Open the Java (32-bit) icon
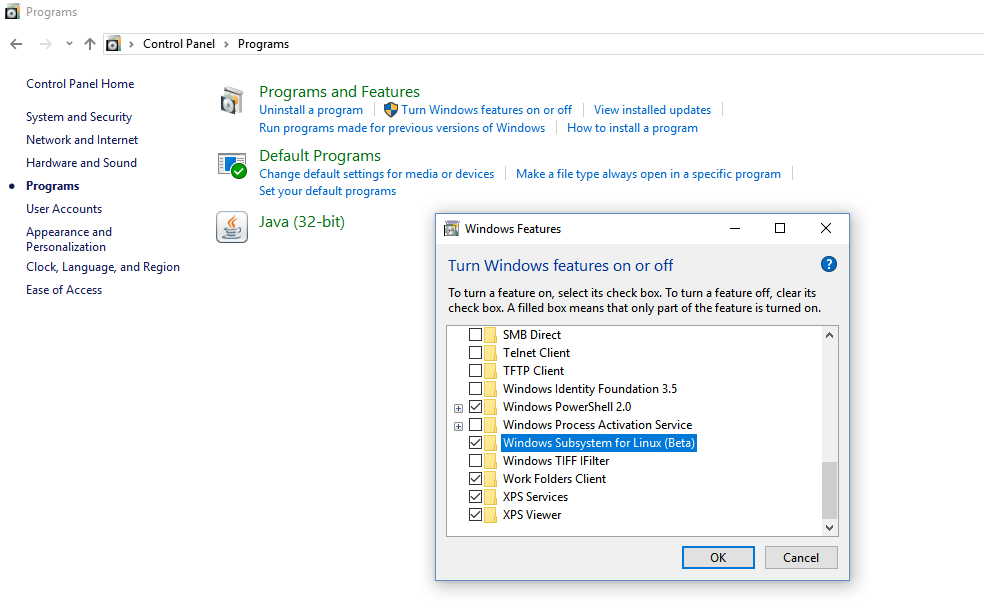Viewport: 984px width, 614px height. 232,228
